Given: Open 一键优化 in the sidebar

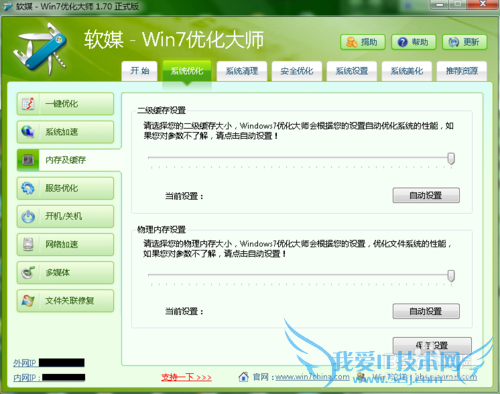Looking at the screenshot, I should pyautogui.click(x=65, y=104).
